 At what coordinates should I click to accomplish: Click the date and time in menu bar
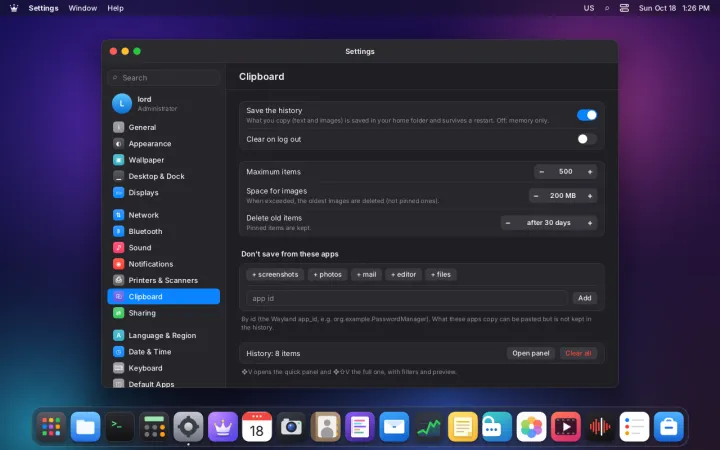(x=674, y=8)
